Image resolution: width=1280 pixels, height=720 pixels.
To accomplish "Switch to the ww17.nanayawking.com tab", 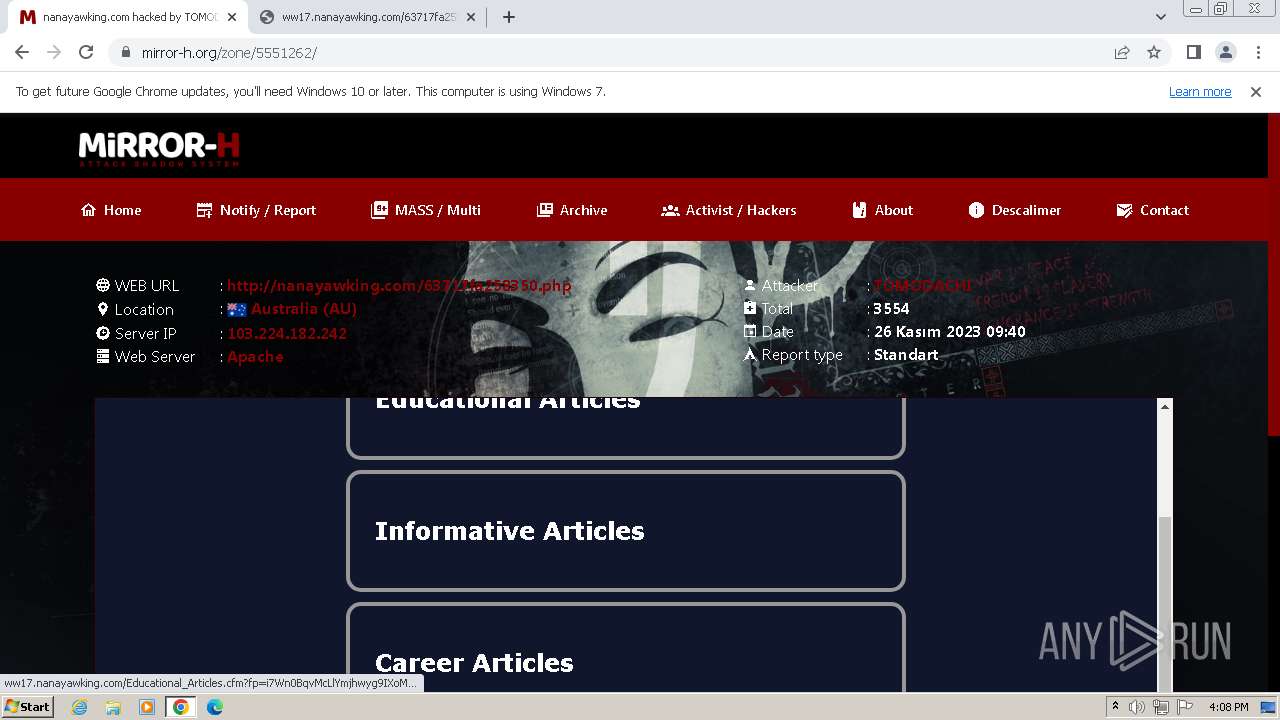I will coord(368,17).
